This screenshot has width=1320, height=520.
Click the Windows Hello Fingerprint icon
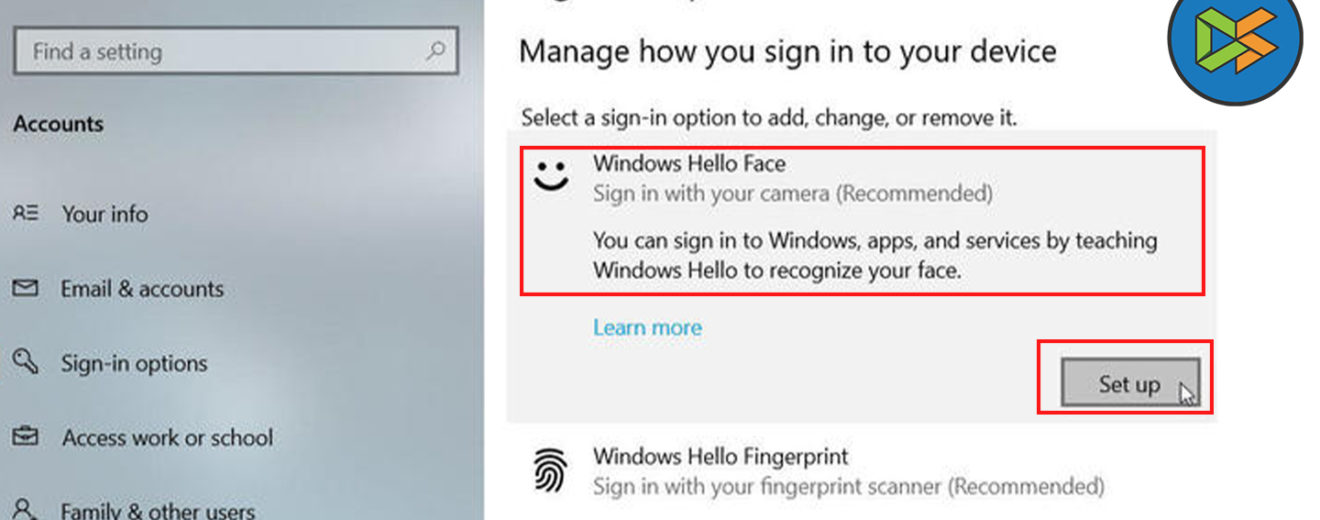[550, 470]
